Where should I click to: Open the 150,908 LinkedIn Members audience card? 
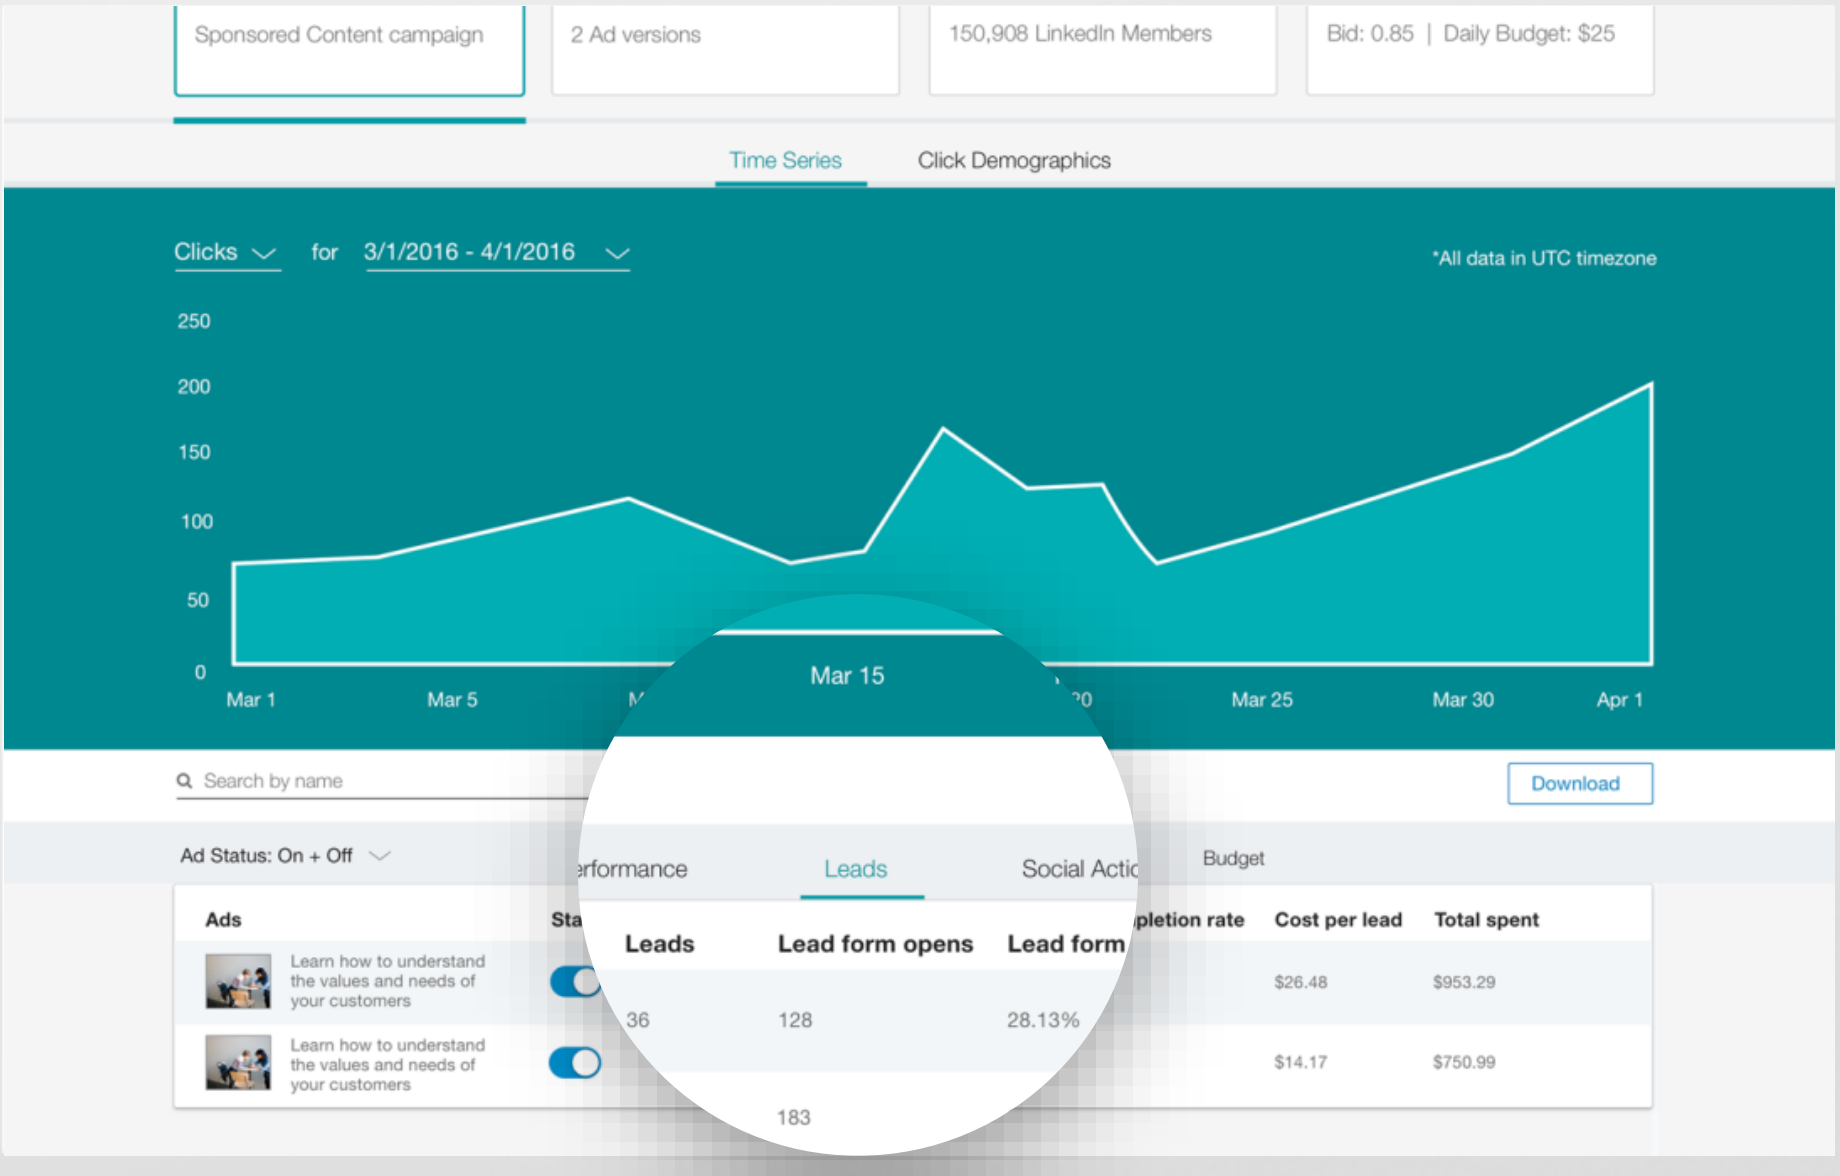tap(1102, 48)
